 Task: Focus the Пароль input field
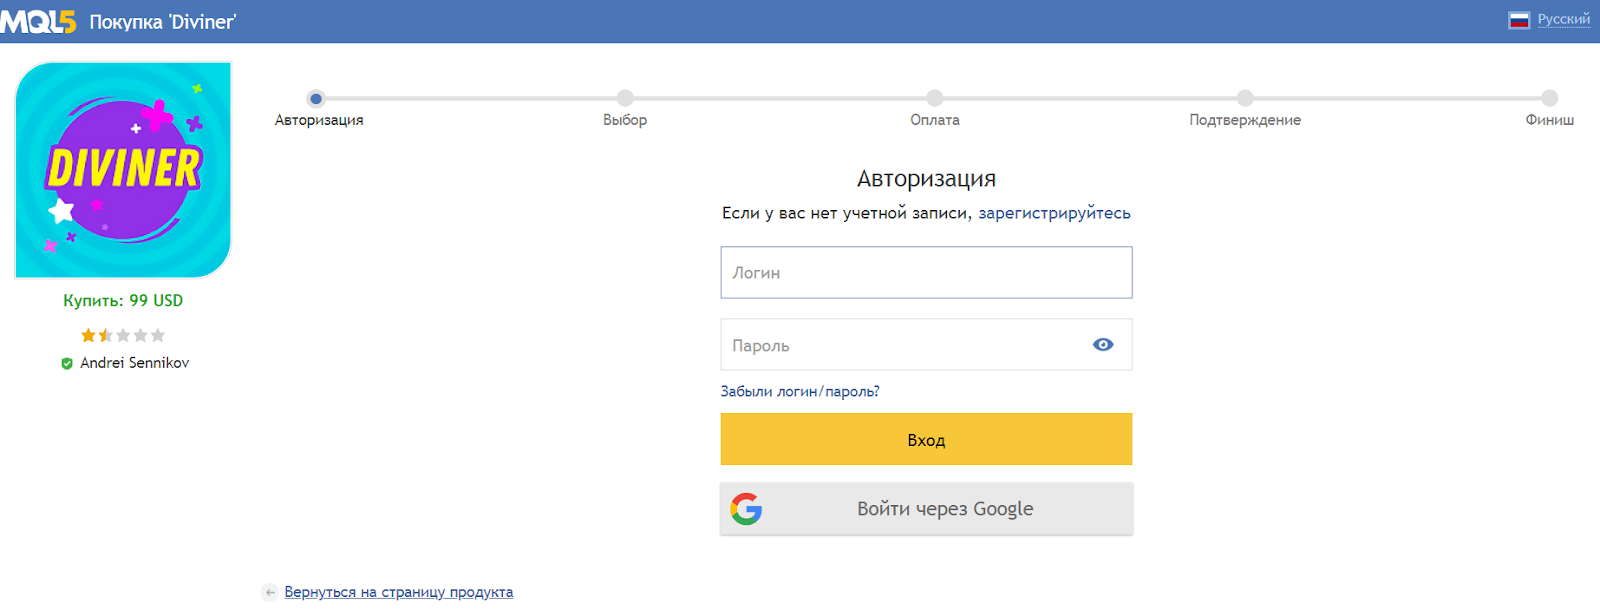click(x=926, y=345)
